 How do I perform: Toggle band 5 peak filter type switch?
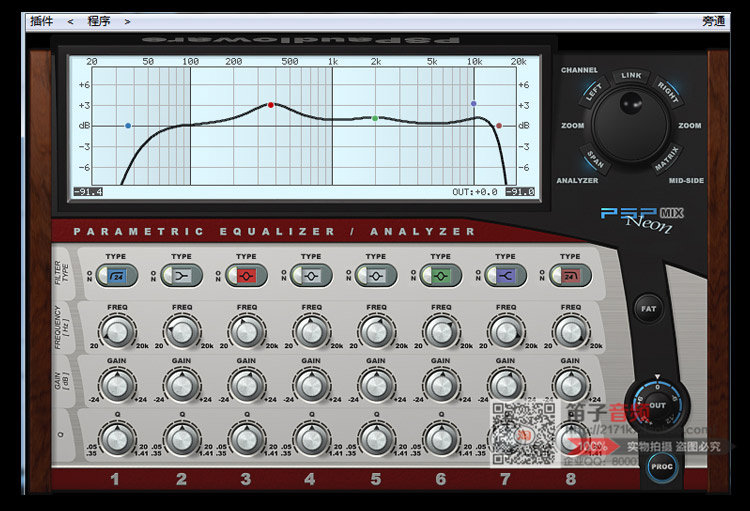[x=376, y=276]
